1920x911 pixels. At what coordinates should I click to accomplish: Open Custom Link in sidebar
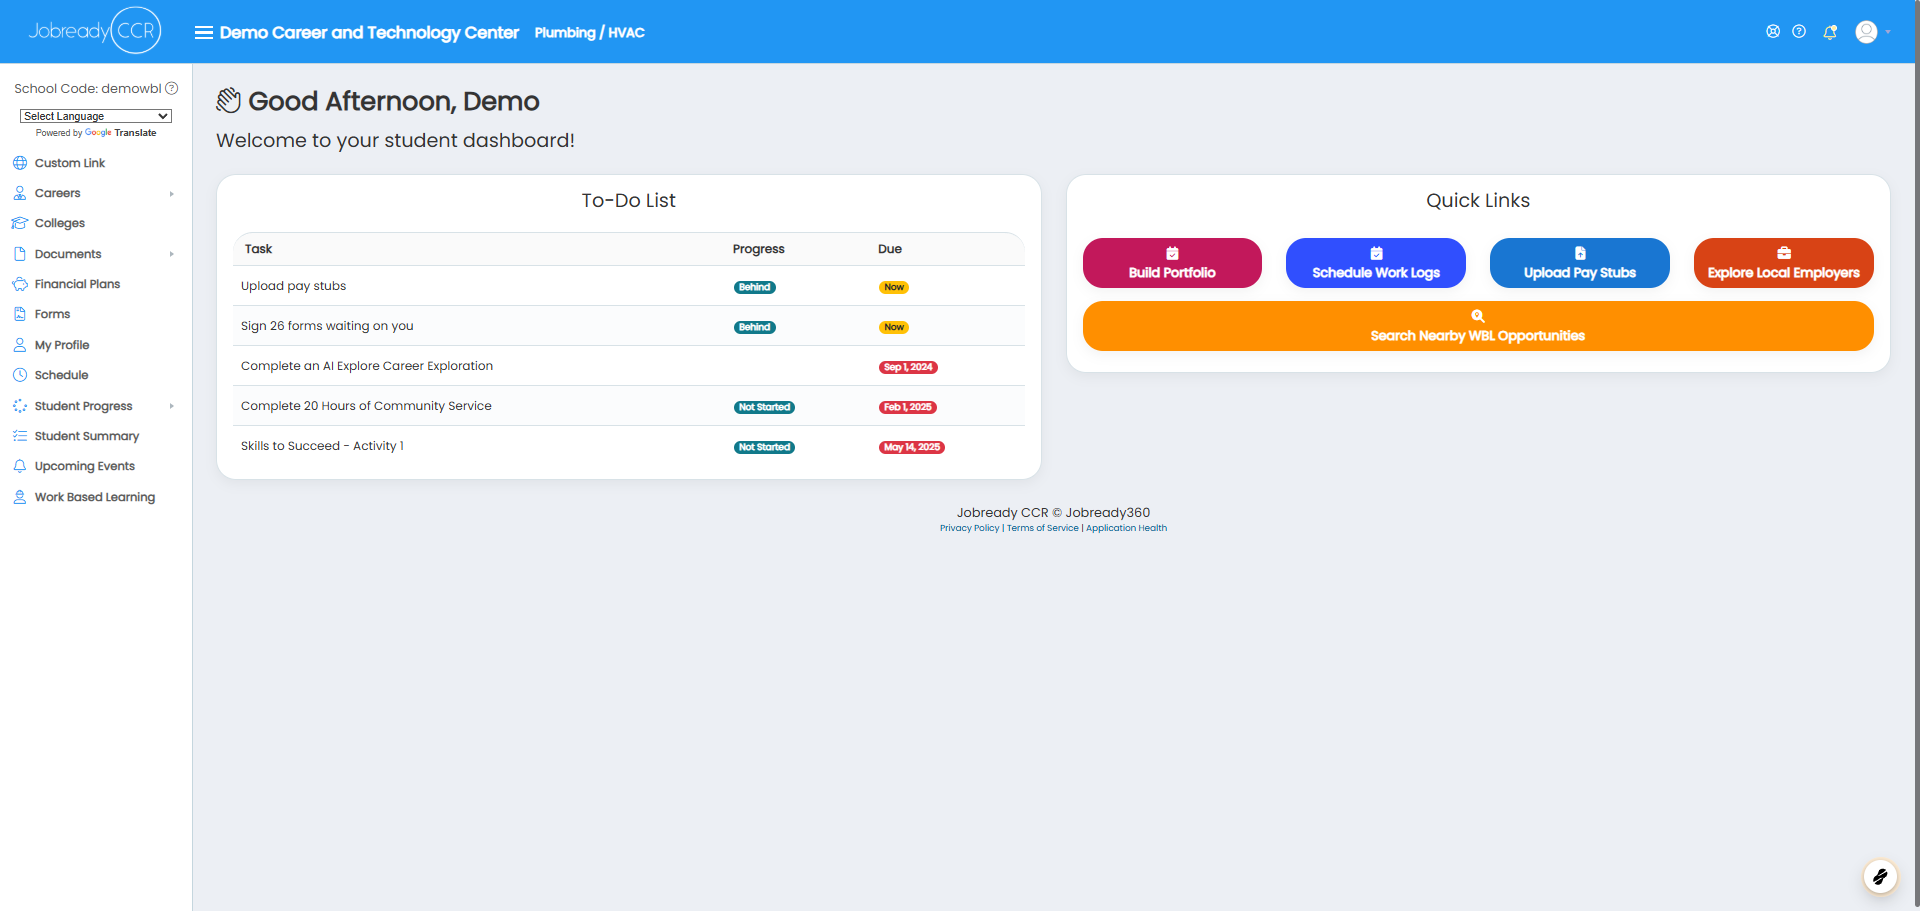[x=70, y=163]
